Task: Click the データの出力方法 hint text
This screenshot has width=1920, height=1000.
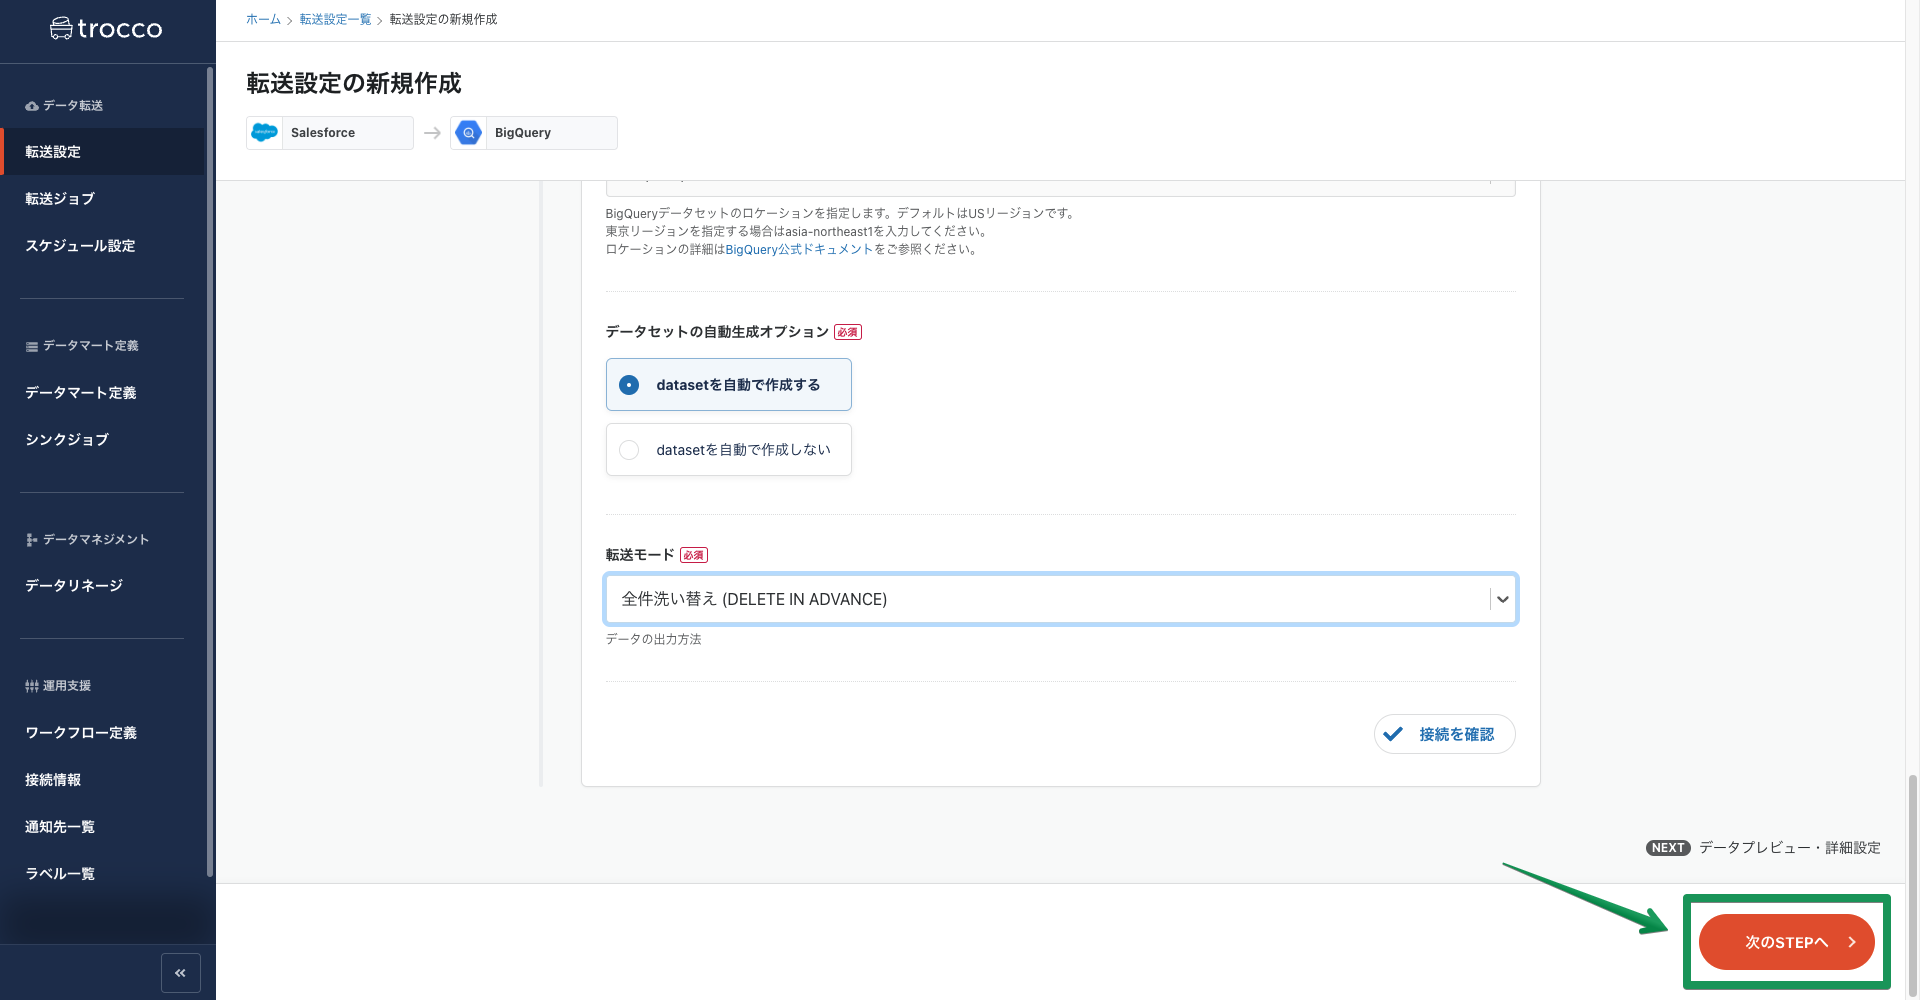Action: pyautogui.click(x=653, y=640)
